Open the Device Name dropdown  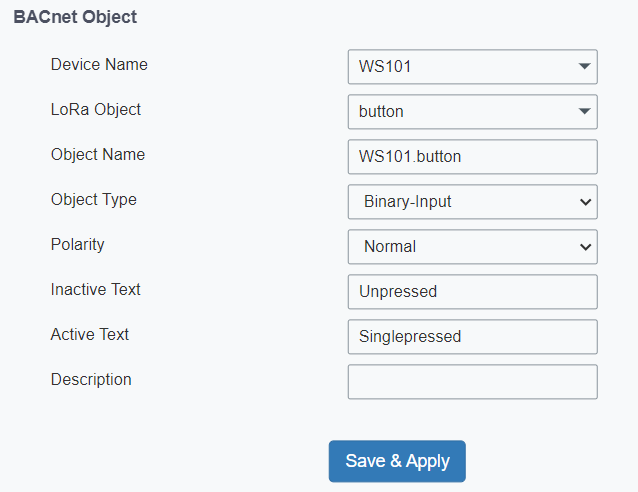(472, 67)
